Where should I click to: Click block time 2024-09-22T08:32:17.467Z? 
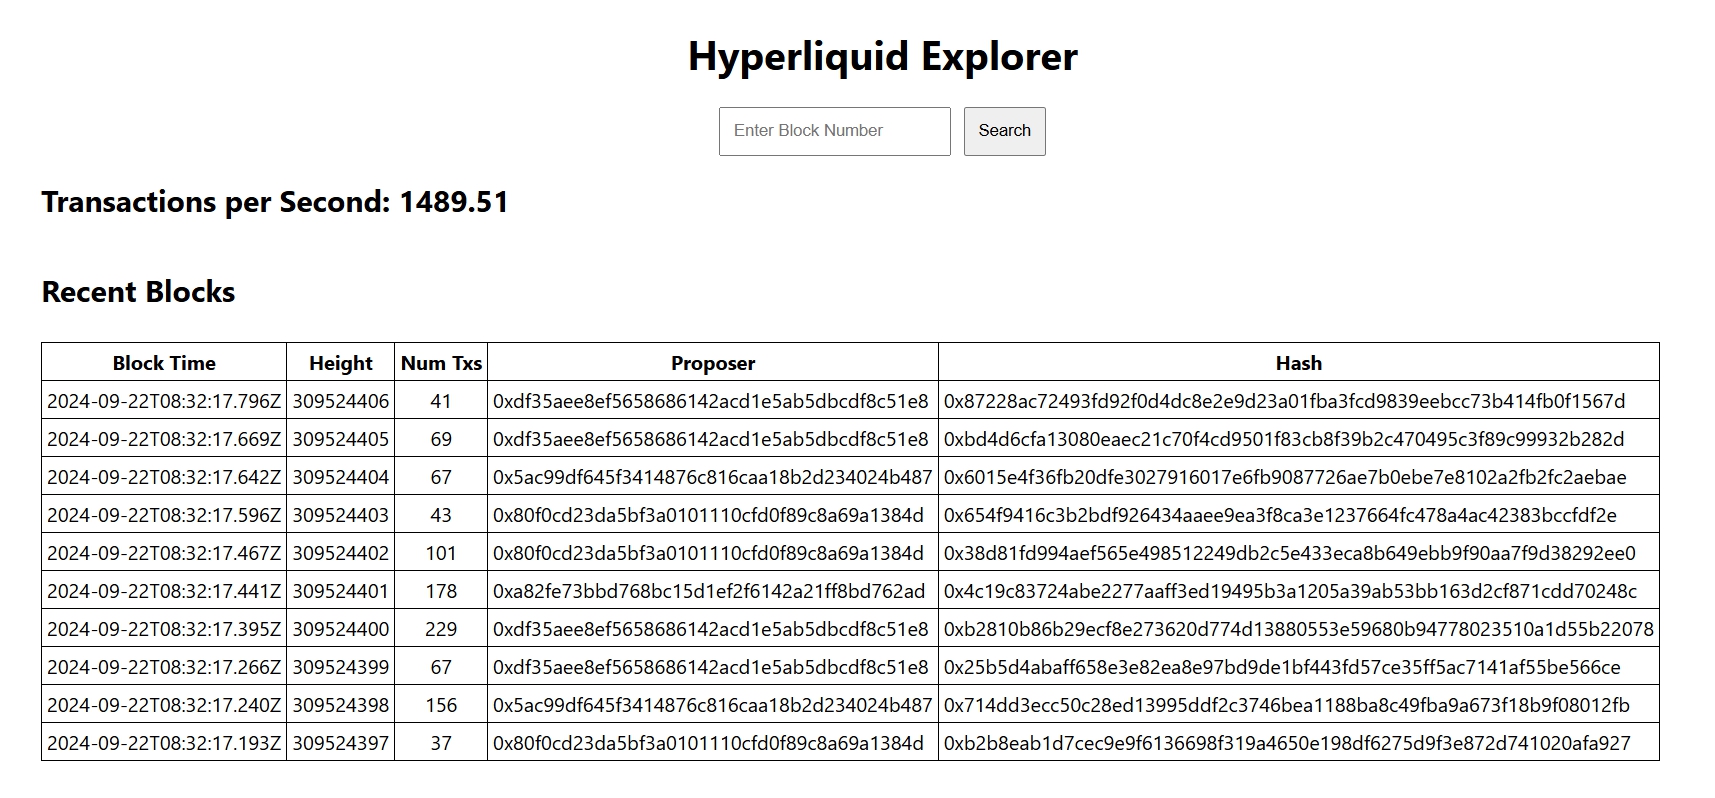[164, 553]
